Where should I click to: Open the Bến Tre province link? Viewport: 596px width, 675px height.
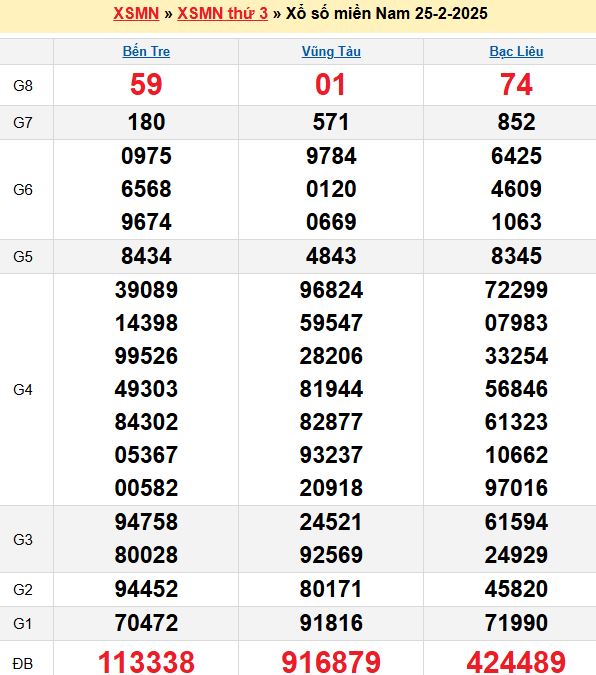pos(146,51)
